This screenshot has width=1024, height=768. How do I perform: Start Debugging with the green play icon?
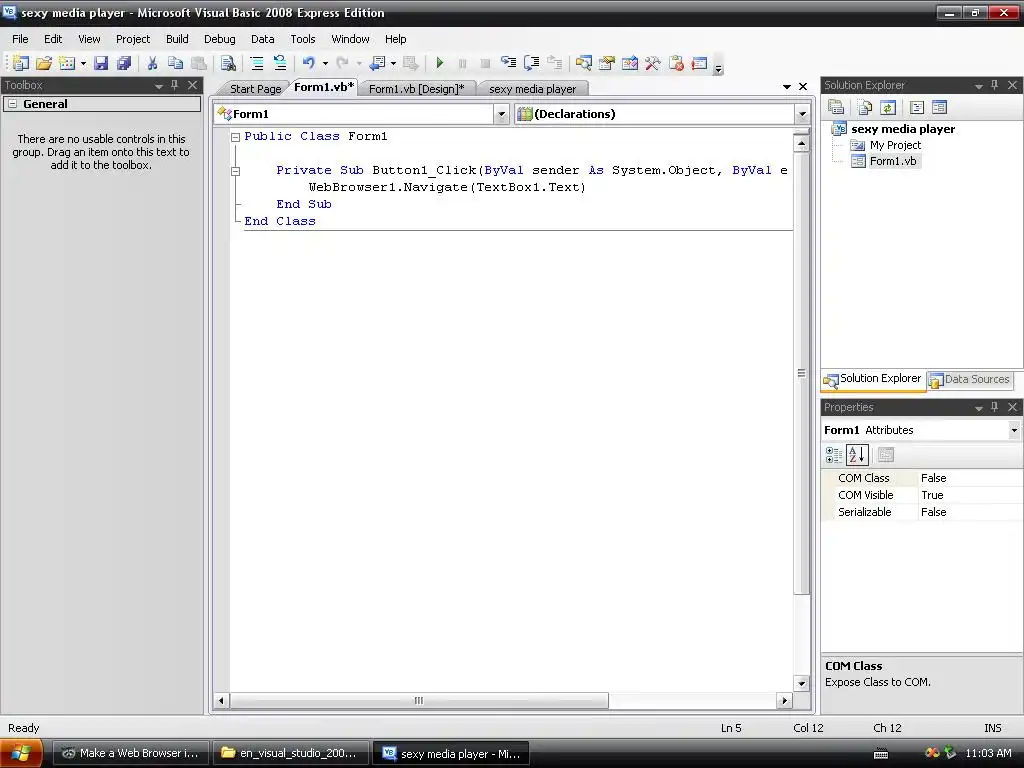440,63
